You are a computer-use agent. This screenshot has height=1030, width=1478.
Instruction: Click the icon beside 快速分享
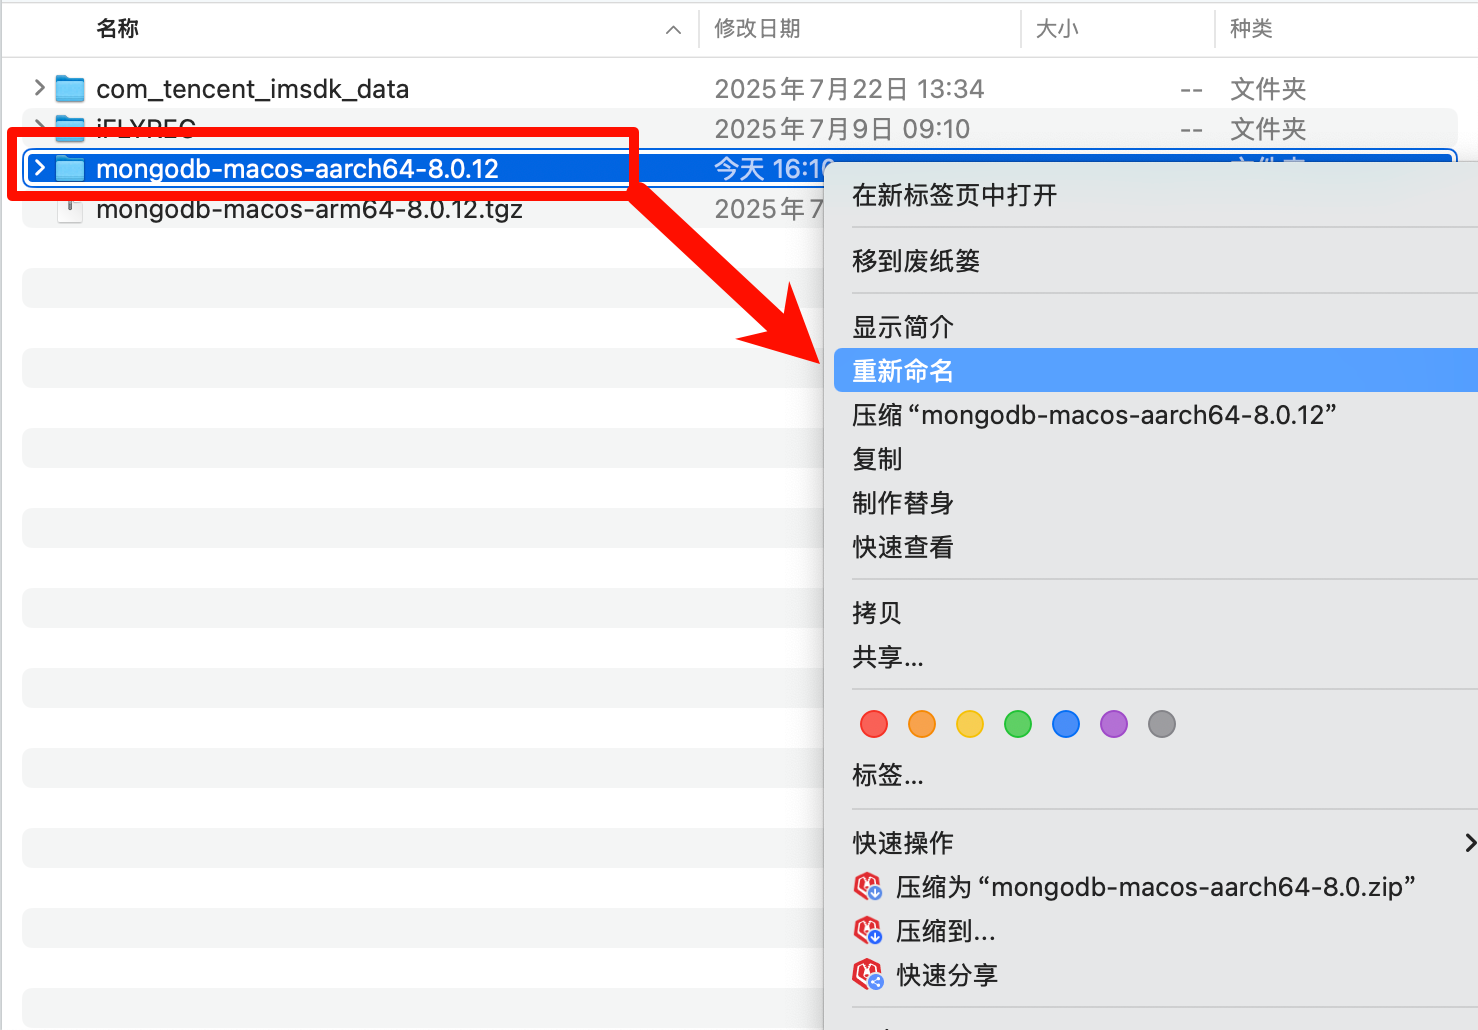867,975
